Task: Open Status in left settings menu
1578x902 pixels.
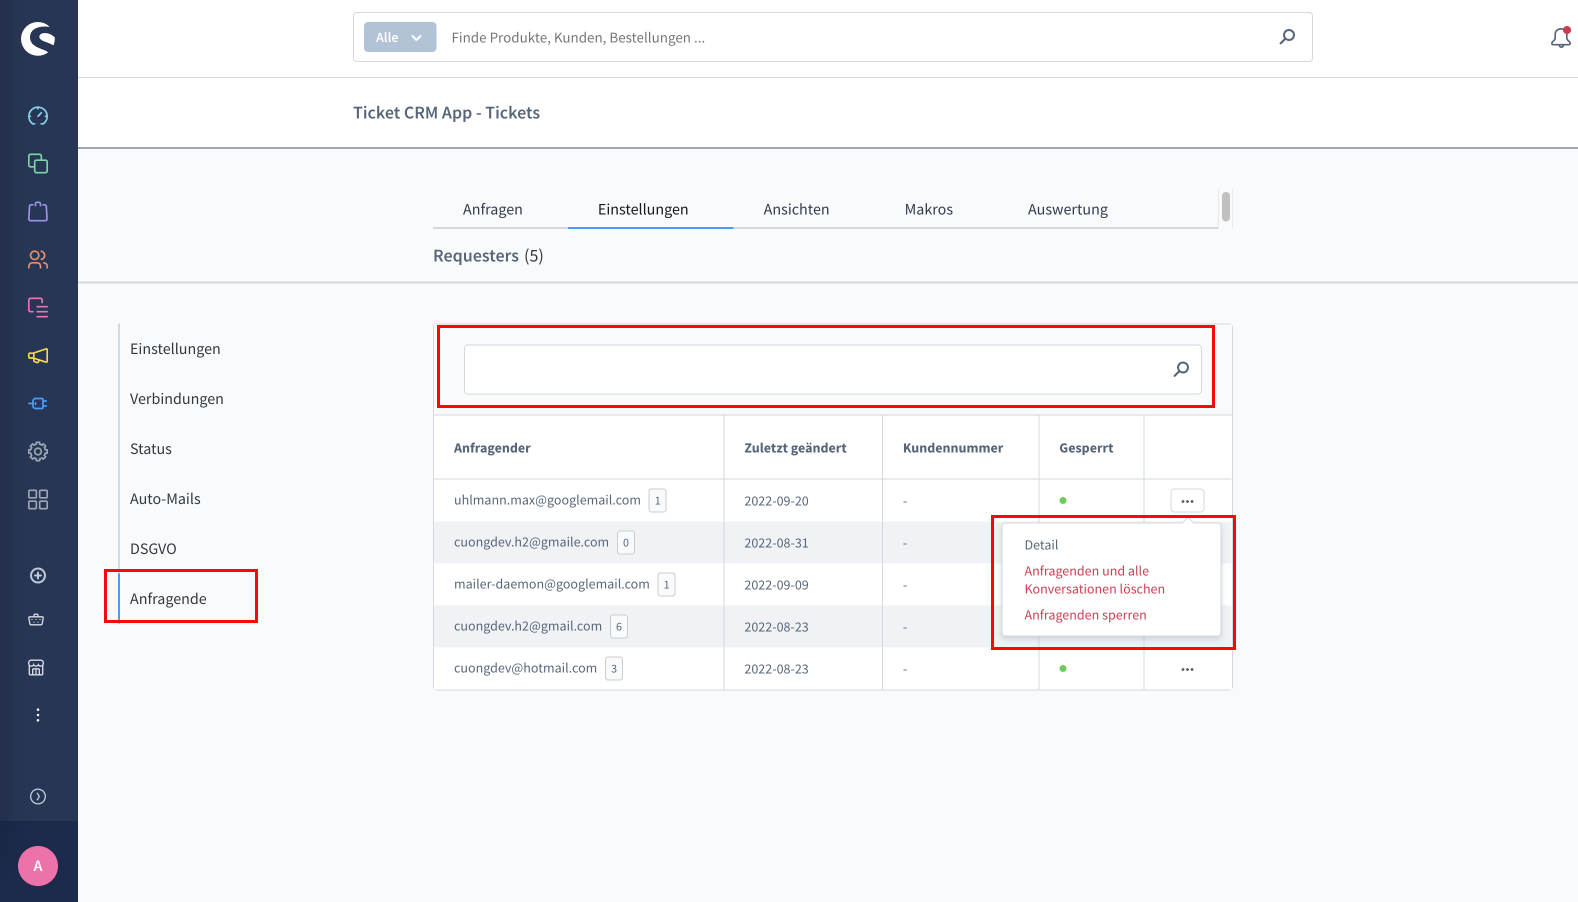Action: pos(151,449)
